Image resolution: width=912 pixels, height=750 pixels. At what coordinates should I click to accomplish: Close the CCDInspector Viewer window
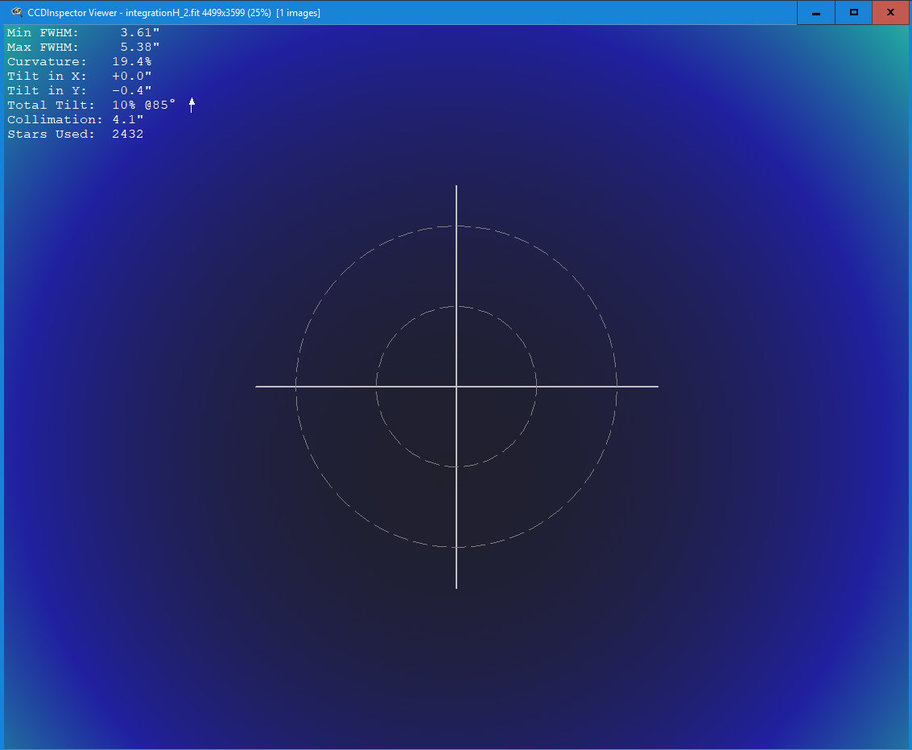click(x=891, y=12)
